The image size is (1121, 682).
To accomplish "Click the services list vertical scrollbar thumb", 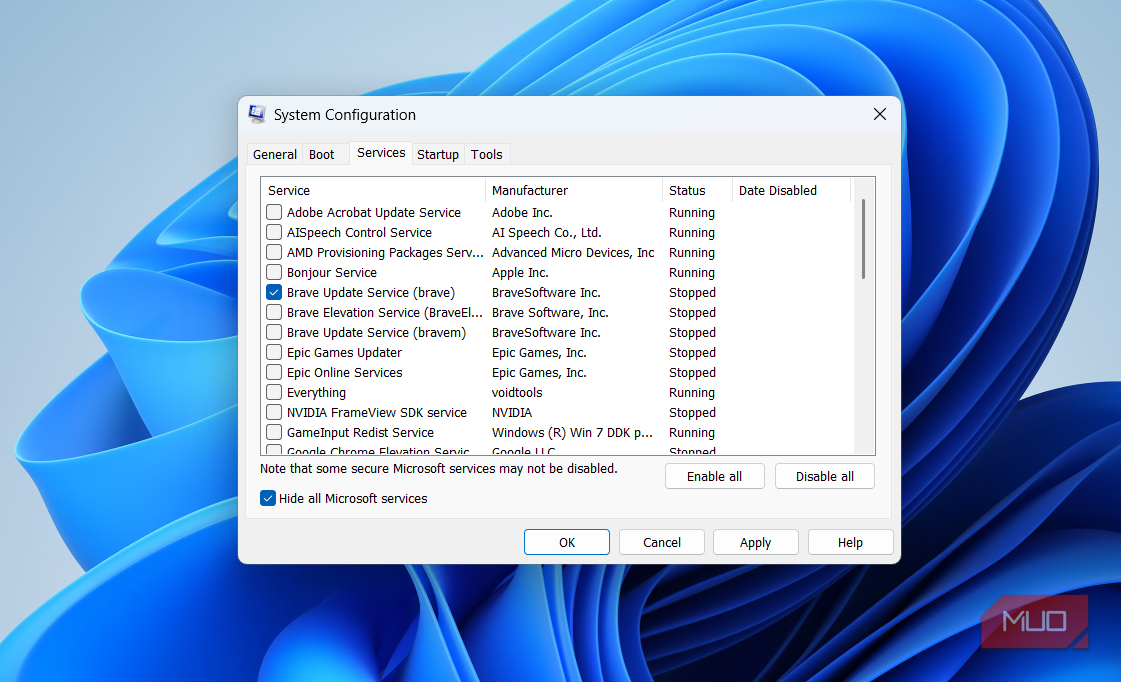I will coord(864,239).
